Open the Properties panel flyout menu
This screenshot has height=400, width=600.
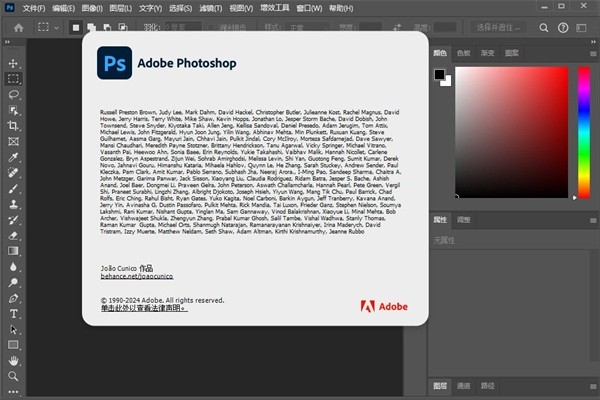(593, 220)
